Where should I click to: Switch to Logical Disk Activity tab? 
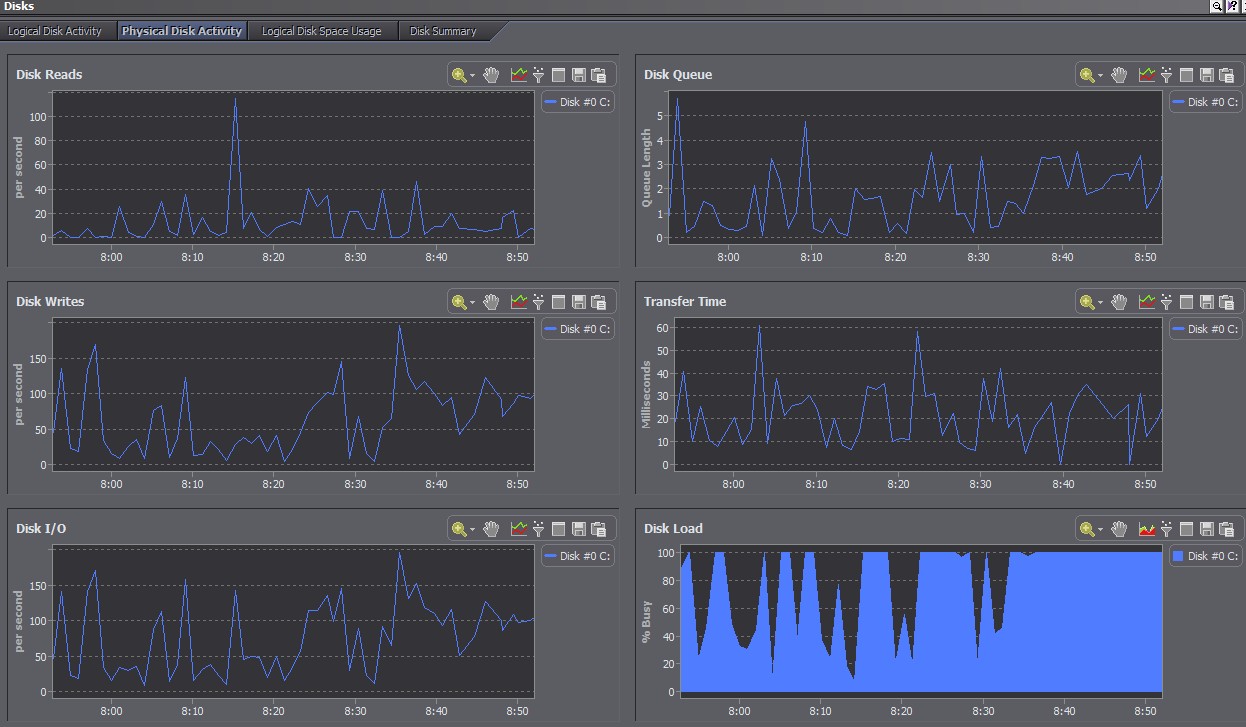tap(55, 31)
